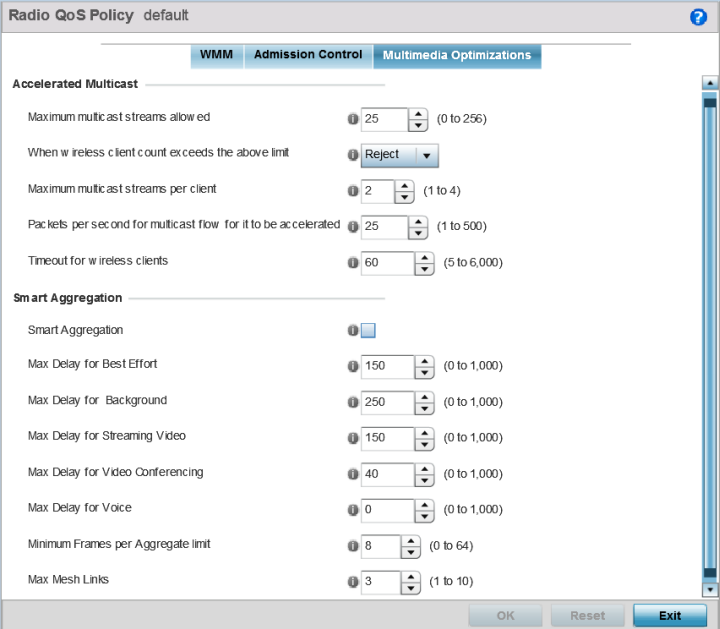720x629 pixels.
Task: Enable the Smart Aggregation checkbox
Action: tap(368, 330)
